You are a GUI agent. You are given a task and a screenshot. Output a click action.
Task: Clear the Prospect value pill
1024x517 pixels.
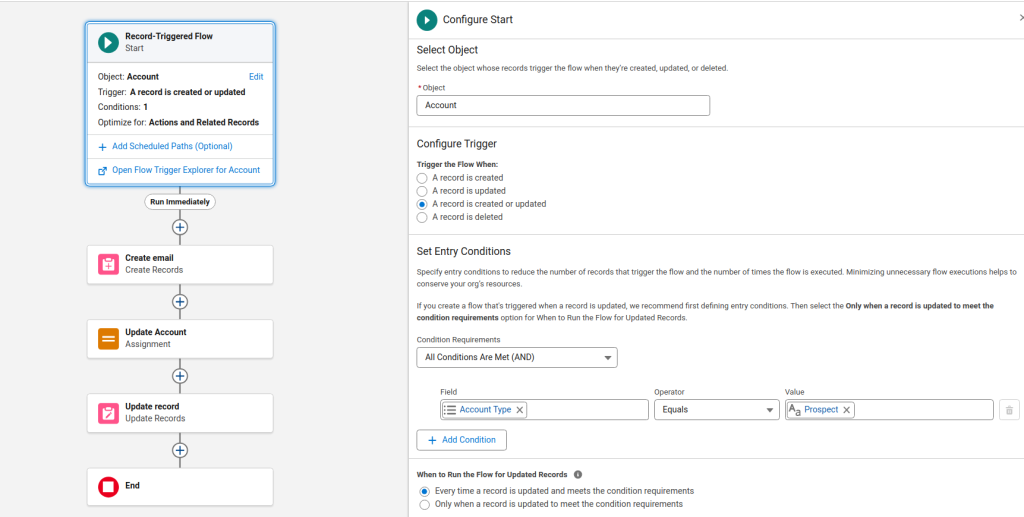pyautogui.click(x=846, y=410)
